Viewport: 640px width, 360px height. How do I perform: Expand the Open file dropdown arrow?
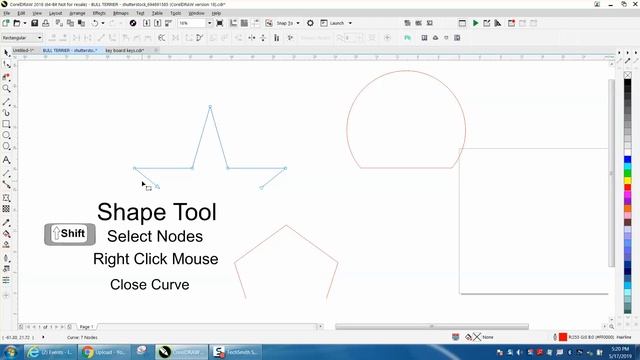click(x=24, y=23)
